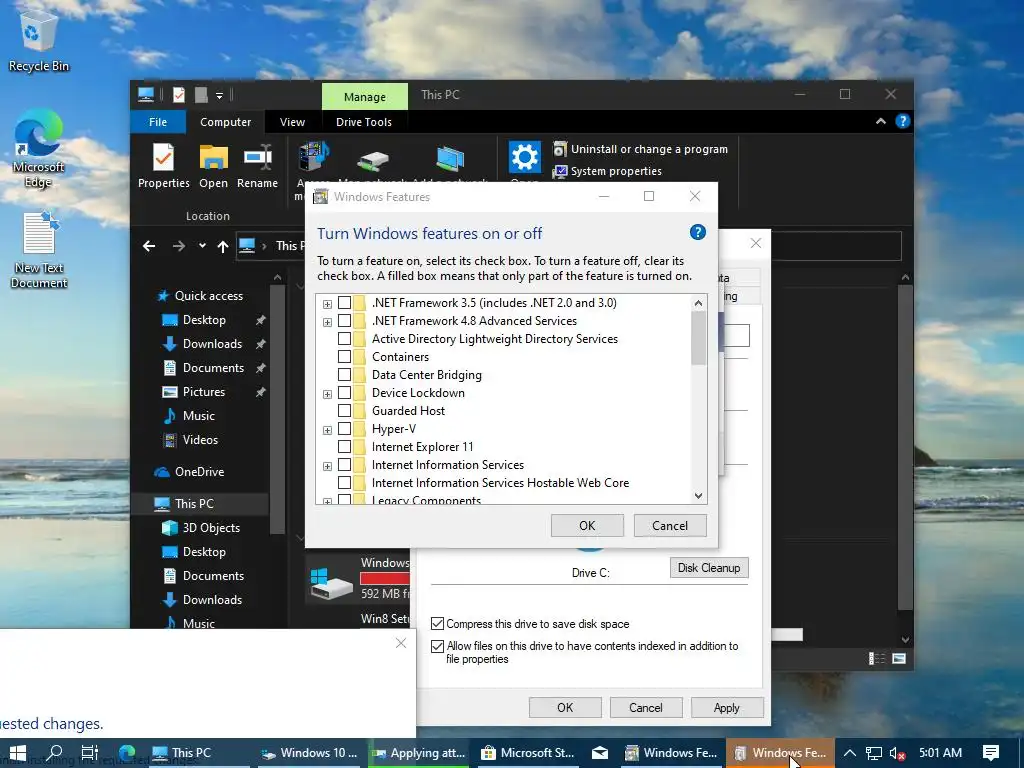Click Properties icon in Explorer ribbon
This screenshot has width=1024, height=768.
point(163,166)
